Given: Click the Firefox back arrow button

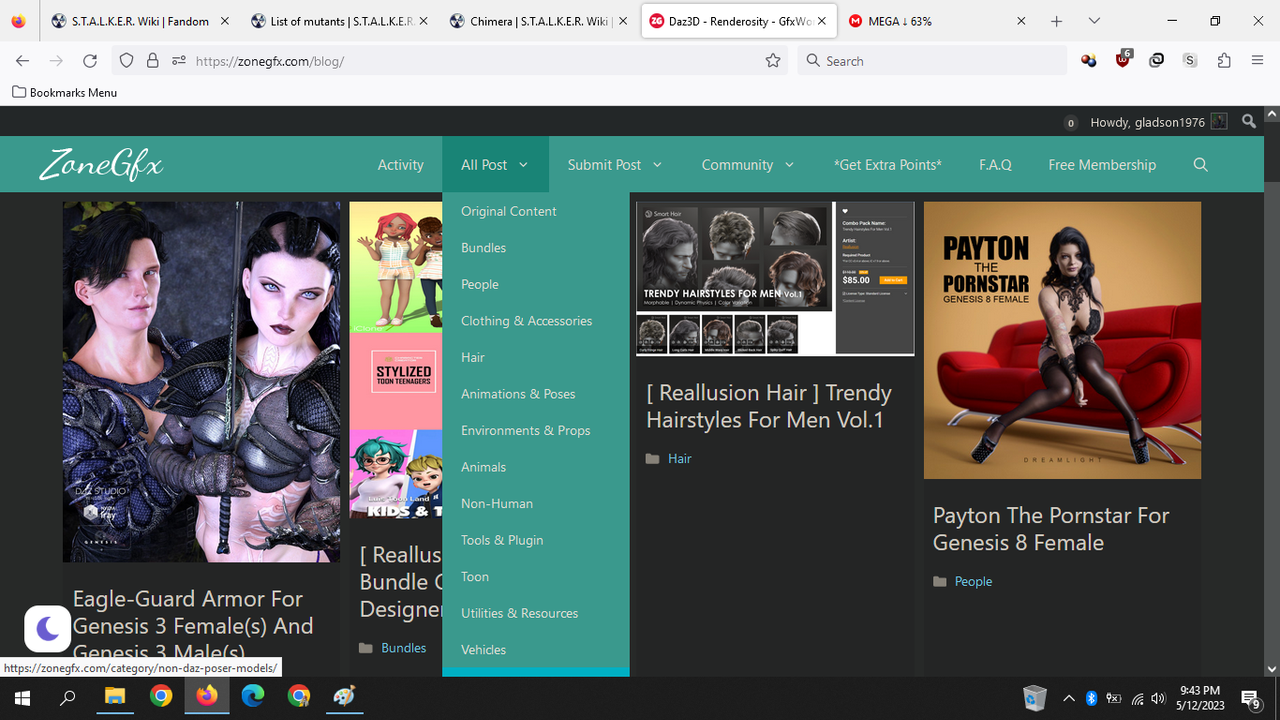Looking at the screenshot, I should (x=23, y=61).
